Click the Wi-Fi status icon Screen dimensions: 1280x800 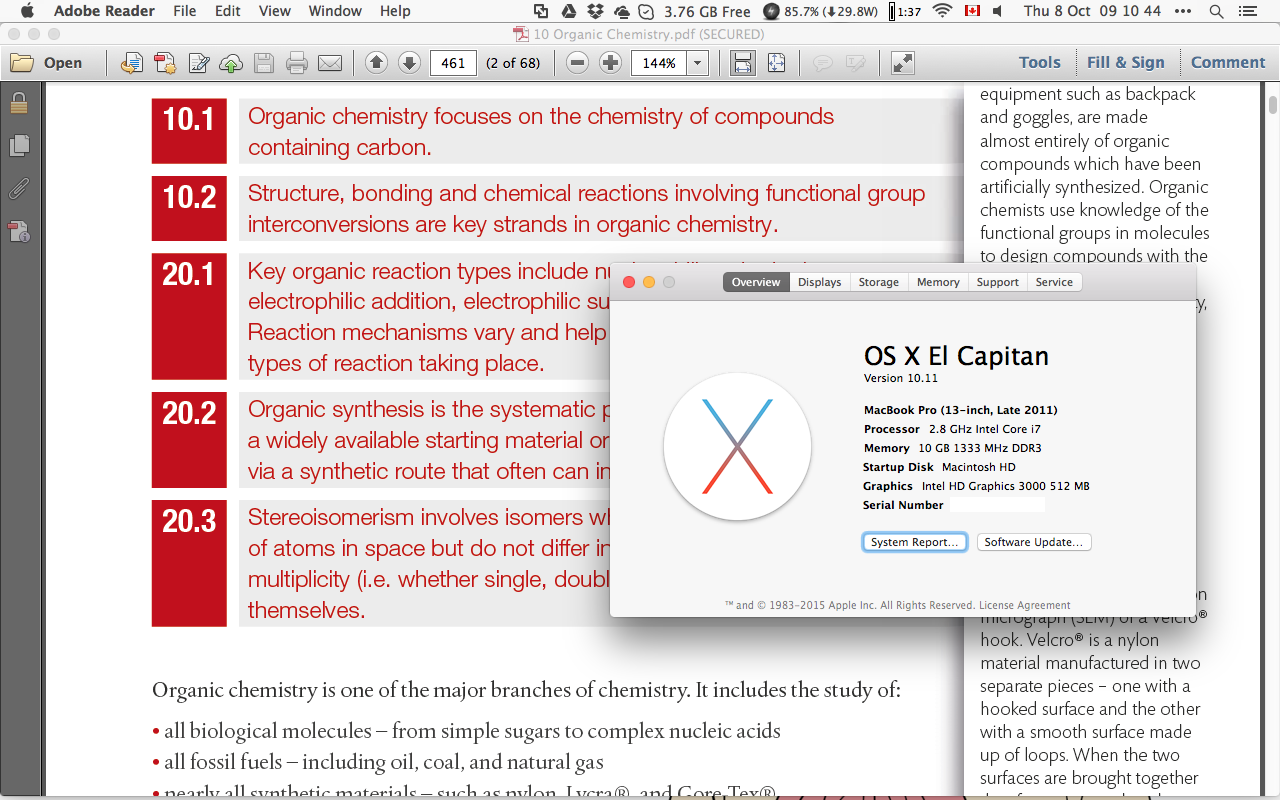click(x=942, y=11)
